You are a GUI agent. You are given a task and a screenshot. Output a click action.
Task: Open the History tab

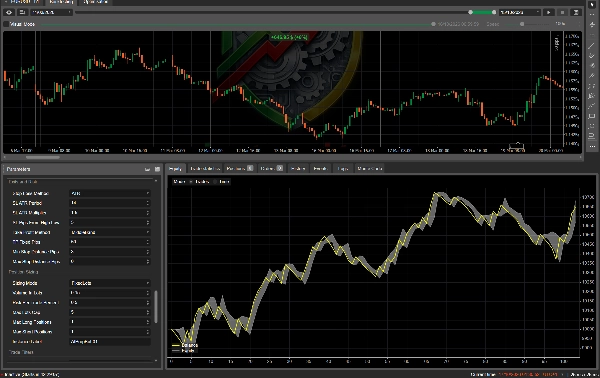pyautogui.click(x=298, y=168)
